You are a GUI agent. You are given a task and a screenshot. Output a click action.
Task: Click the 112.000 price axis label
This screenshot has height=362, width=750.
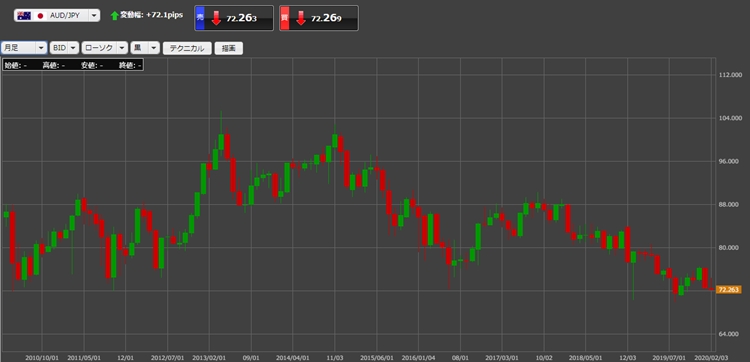(x=730, y=75)
